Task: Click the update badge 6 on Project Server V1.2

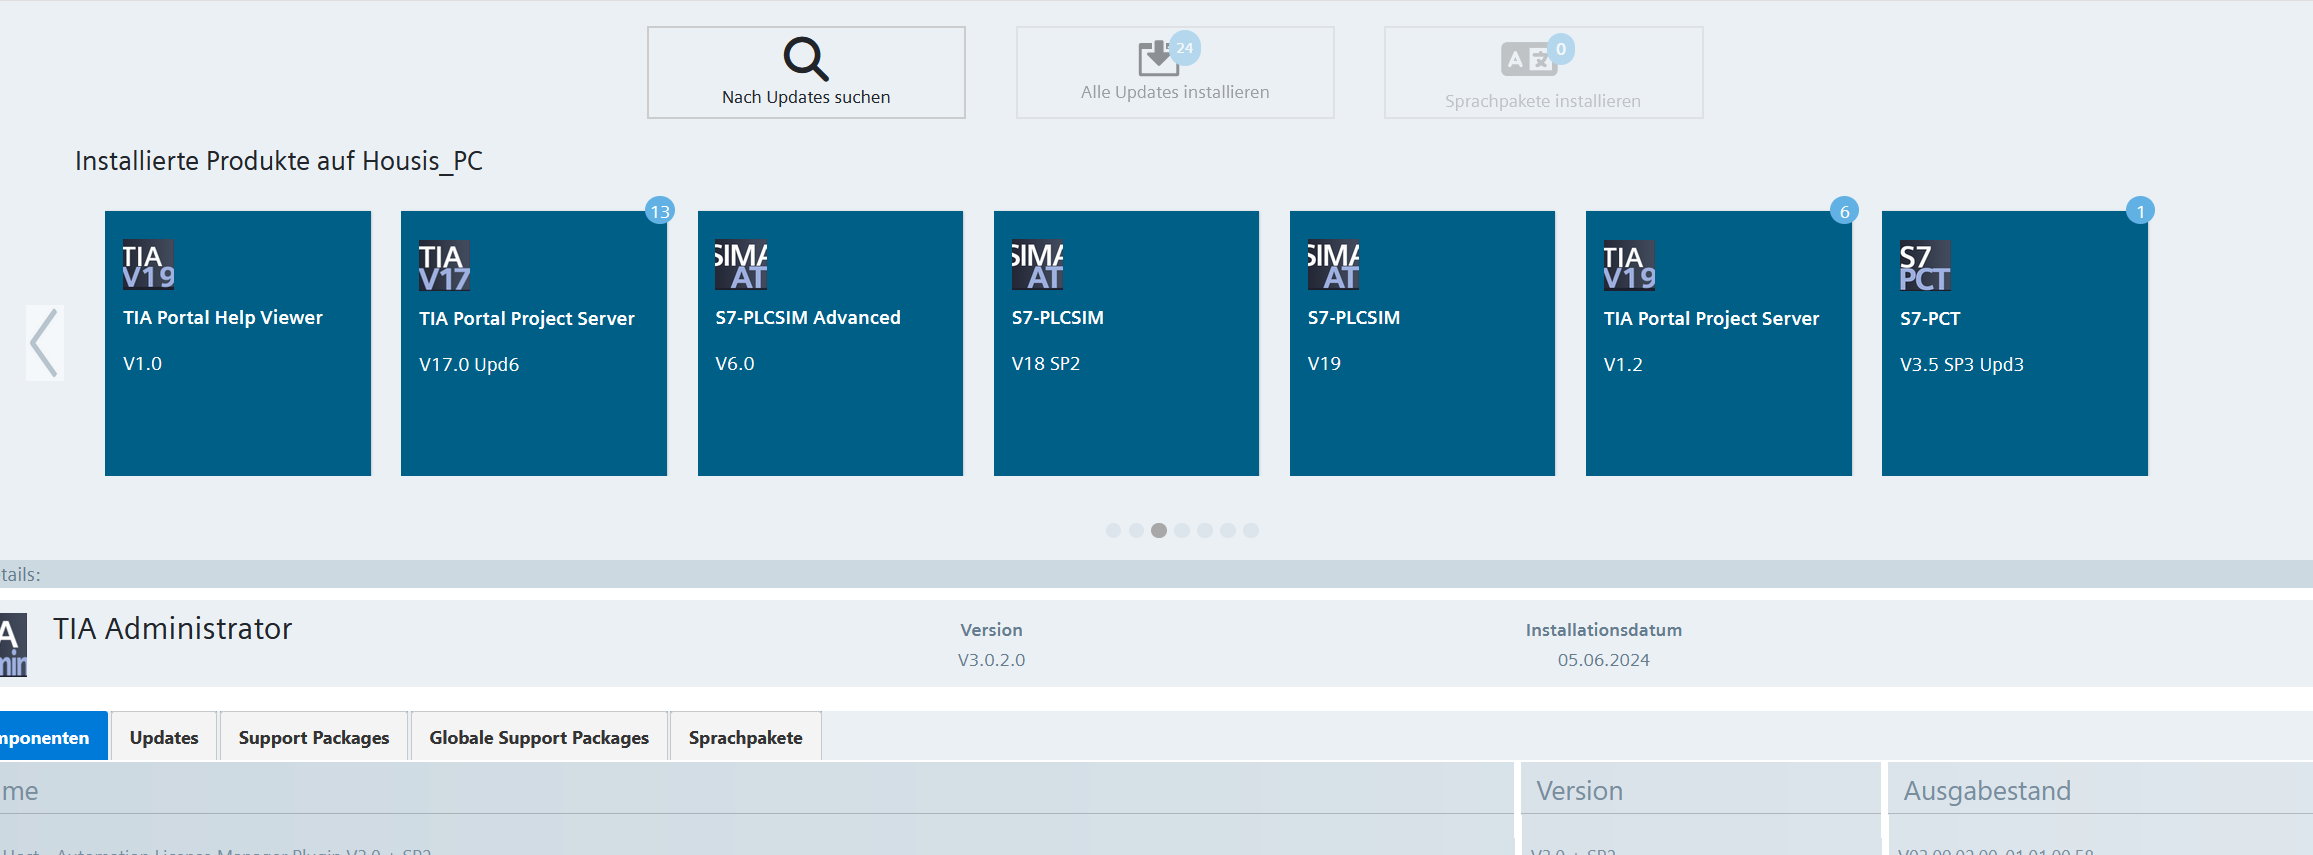Action: coord(1845,211)
